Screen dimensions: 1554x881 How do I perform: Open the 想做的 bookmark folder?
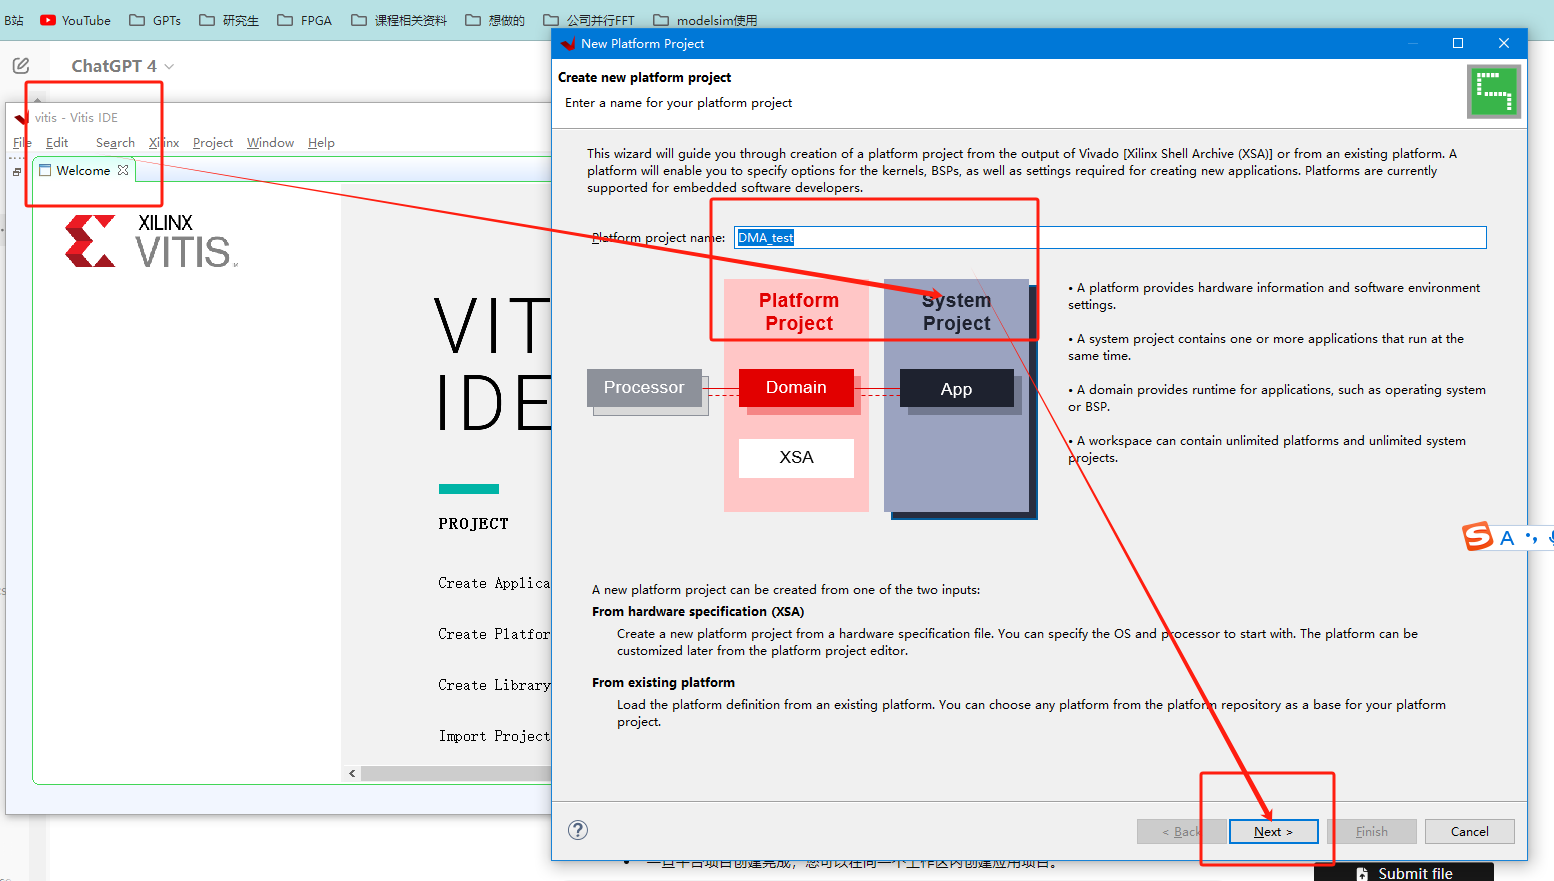point(495,20)
